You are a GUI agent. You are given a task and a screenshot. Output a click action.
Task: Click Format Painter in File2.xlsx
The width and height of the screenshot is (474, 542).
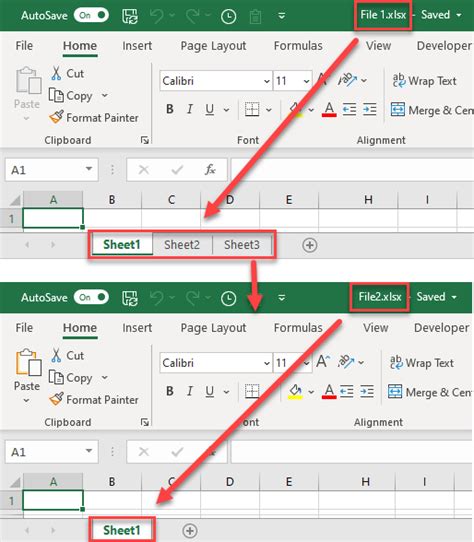click(x=94, y=400)
